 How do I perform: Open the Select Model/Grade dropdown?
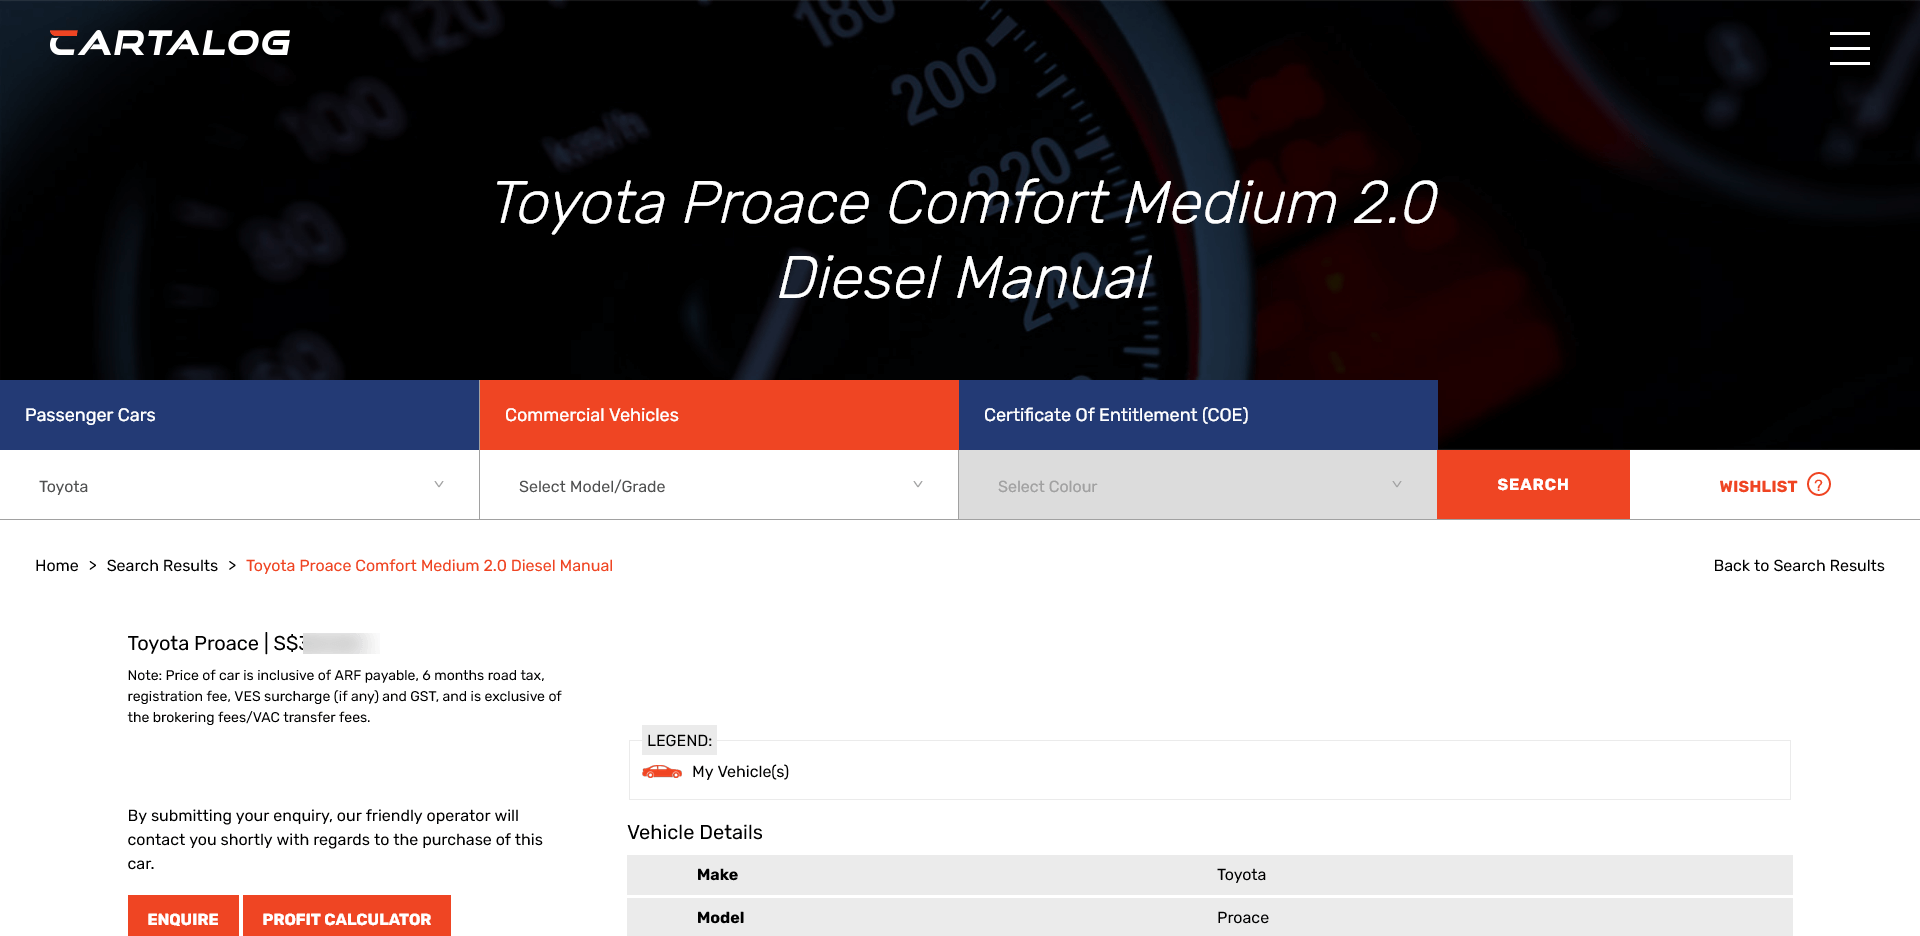coord(719,486)
